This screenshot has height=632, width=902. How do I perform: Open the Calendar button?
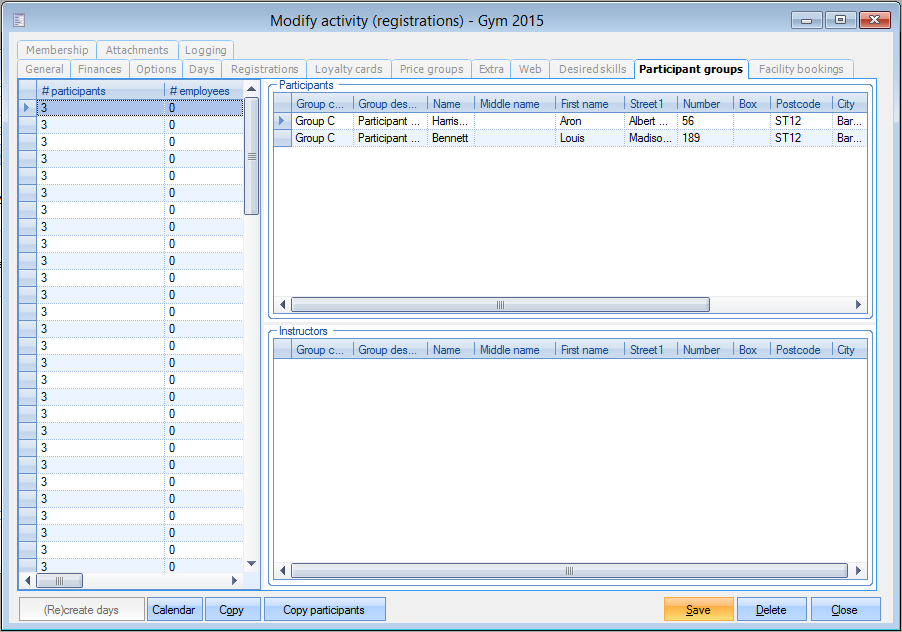pyautogui.click(x=173, y=609)
